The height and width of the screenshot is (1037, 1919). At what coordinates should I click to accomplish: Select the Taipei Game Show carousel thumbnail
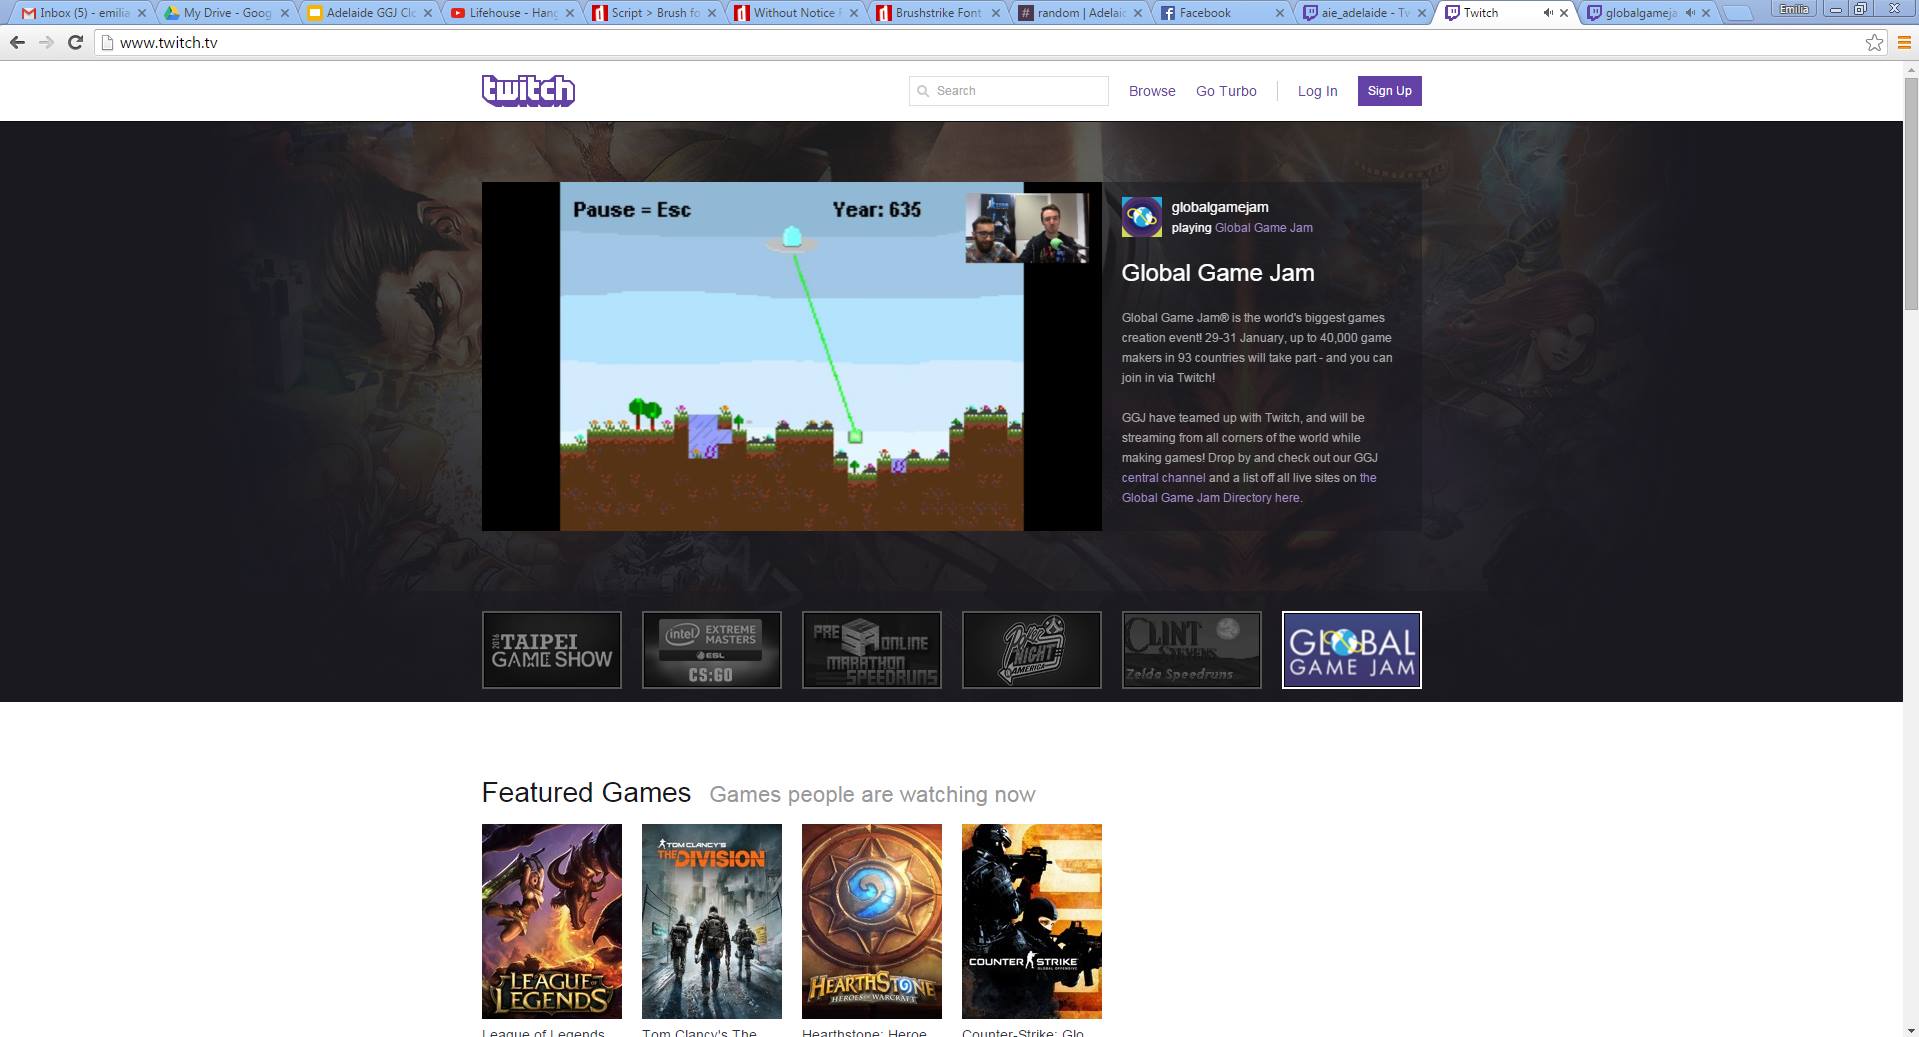point(552,650)
